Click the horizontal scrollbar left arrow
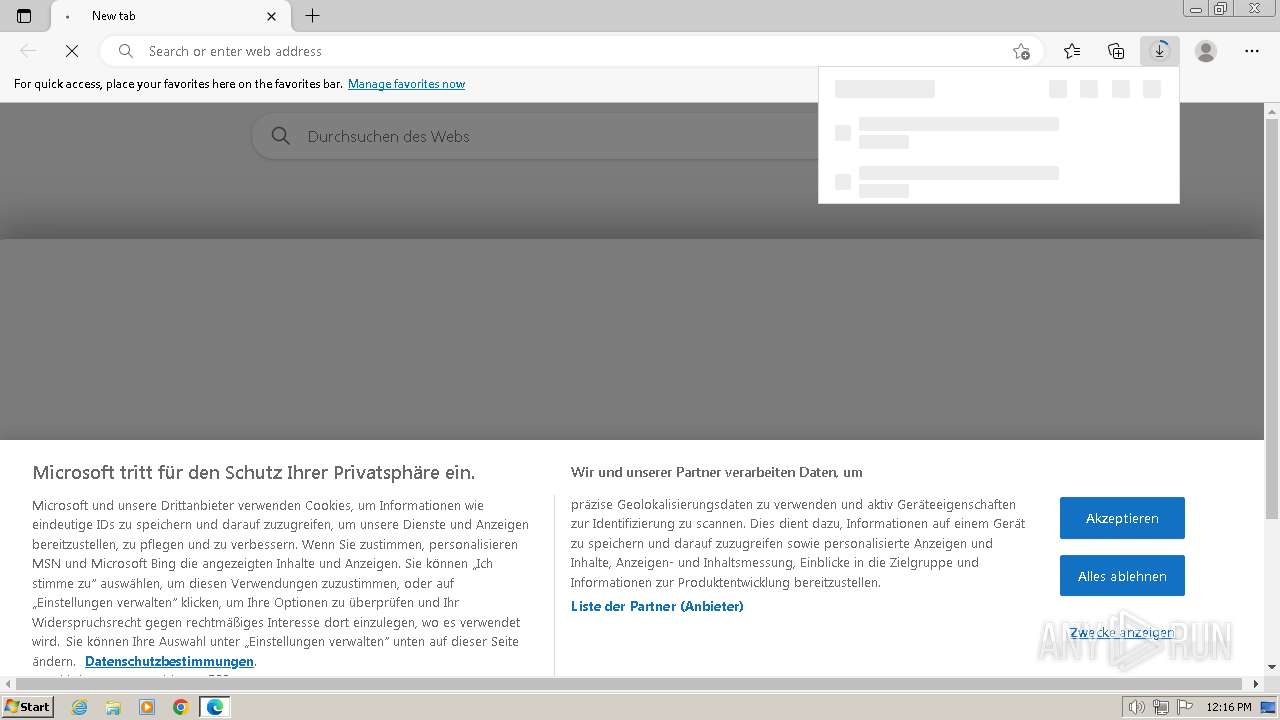 pyautogui.click(x=8, y=684)
